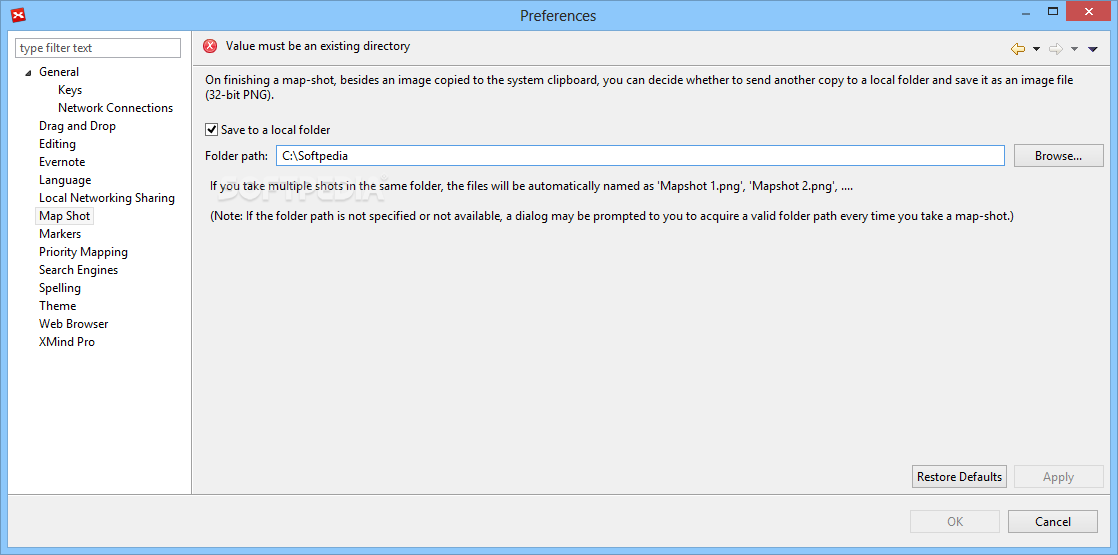
Task: Click the Apply button
Action: [1058, 477]
